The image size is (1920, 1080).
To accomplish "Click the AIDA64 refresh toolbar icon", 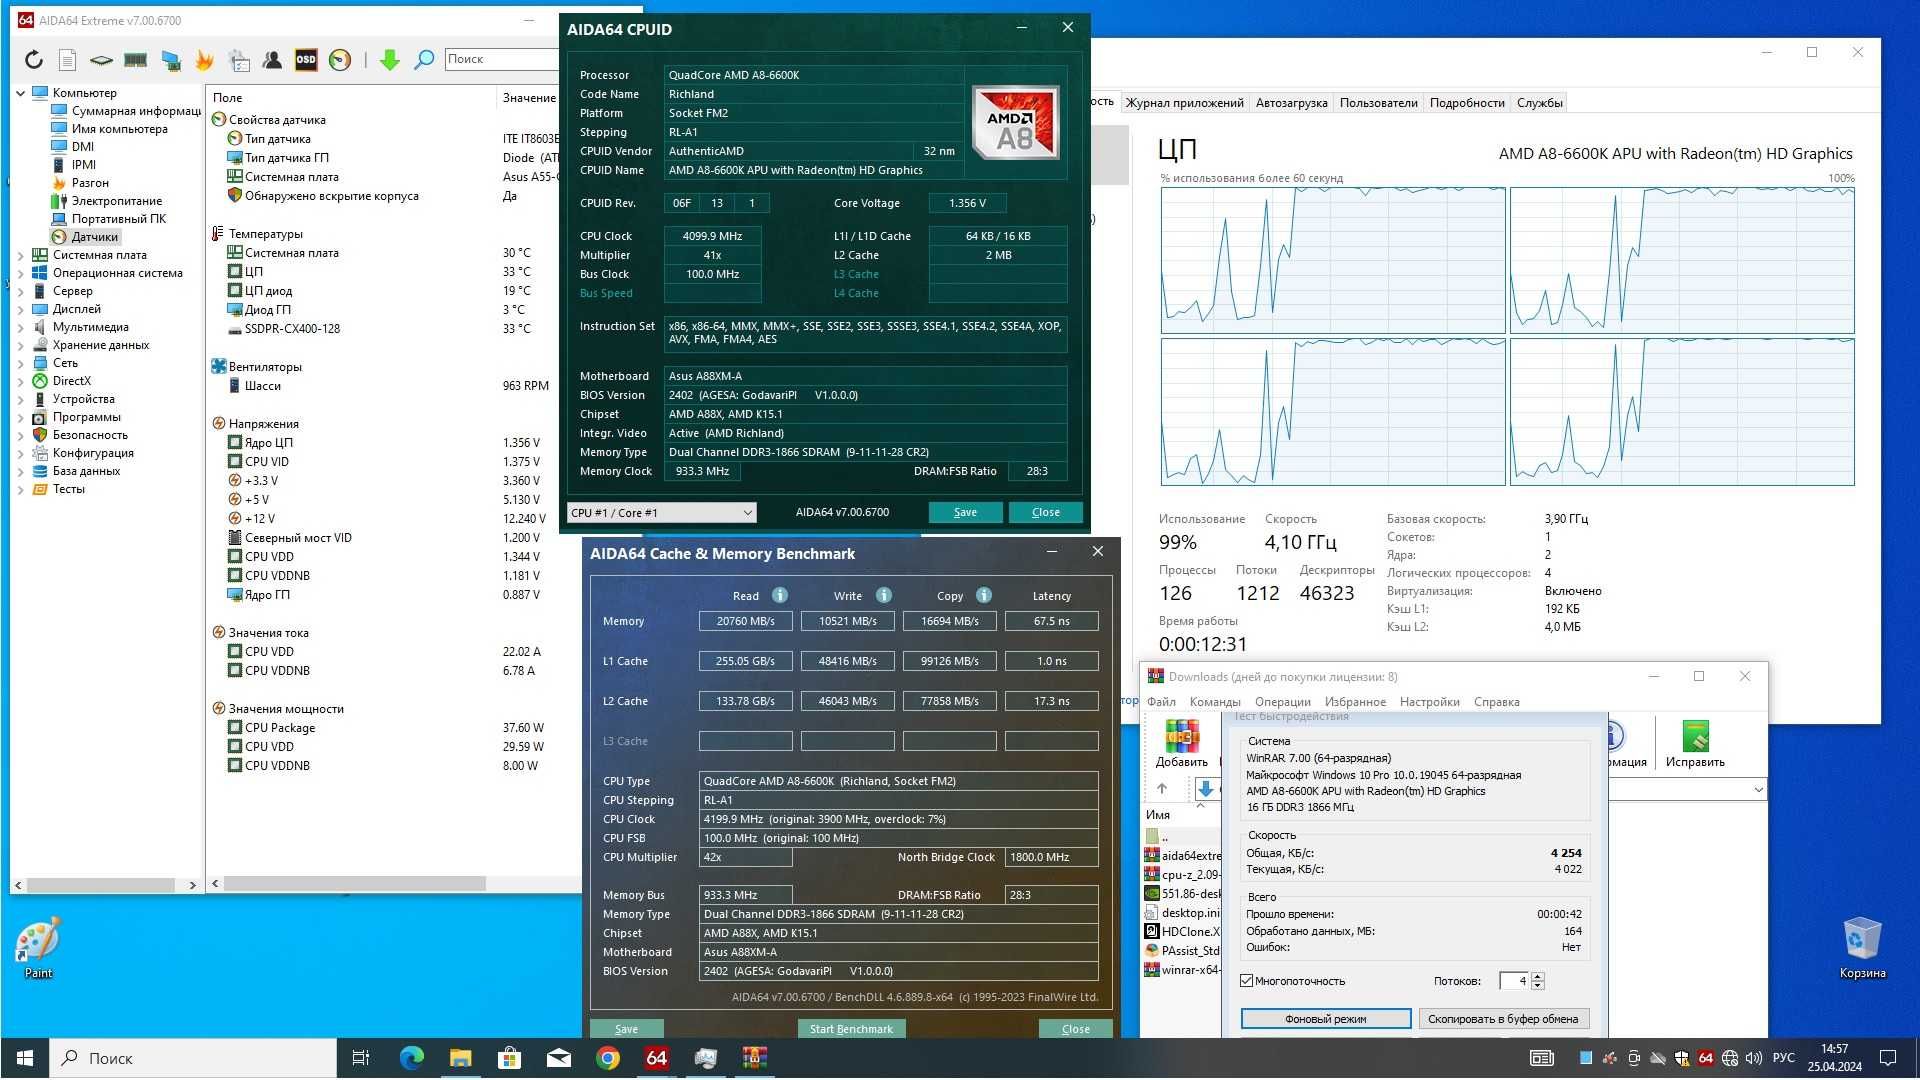I will [x=34, y=60].
